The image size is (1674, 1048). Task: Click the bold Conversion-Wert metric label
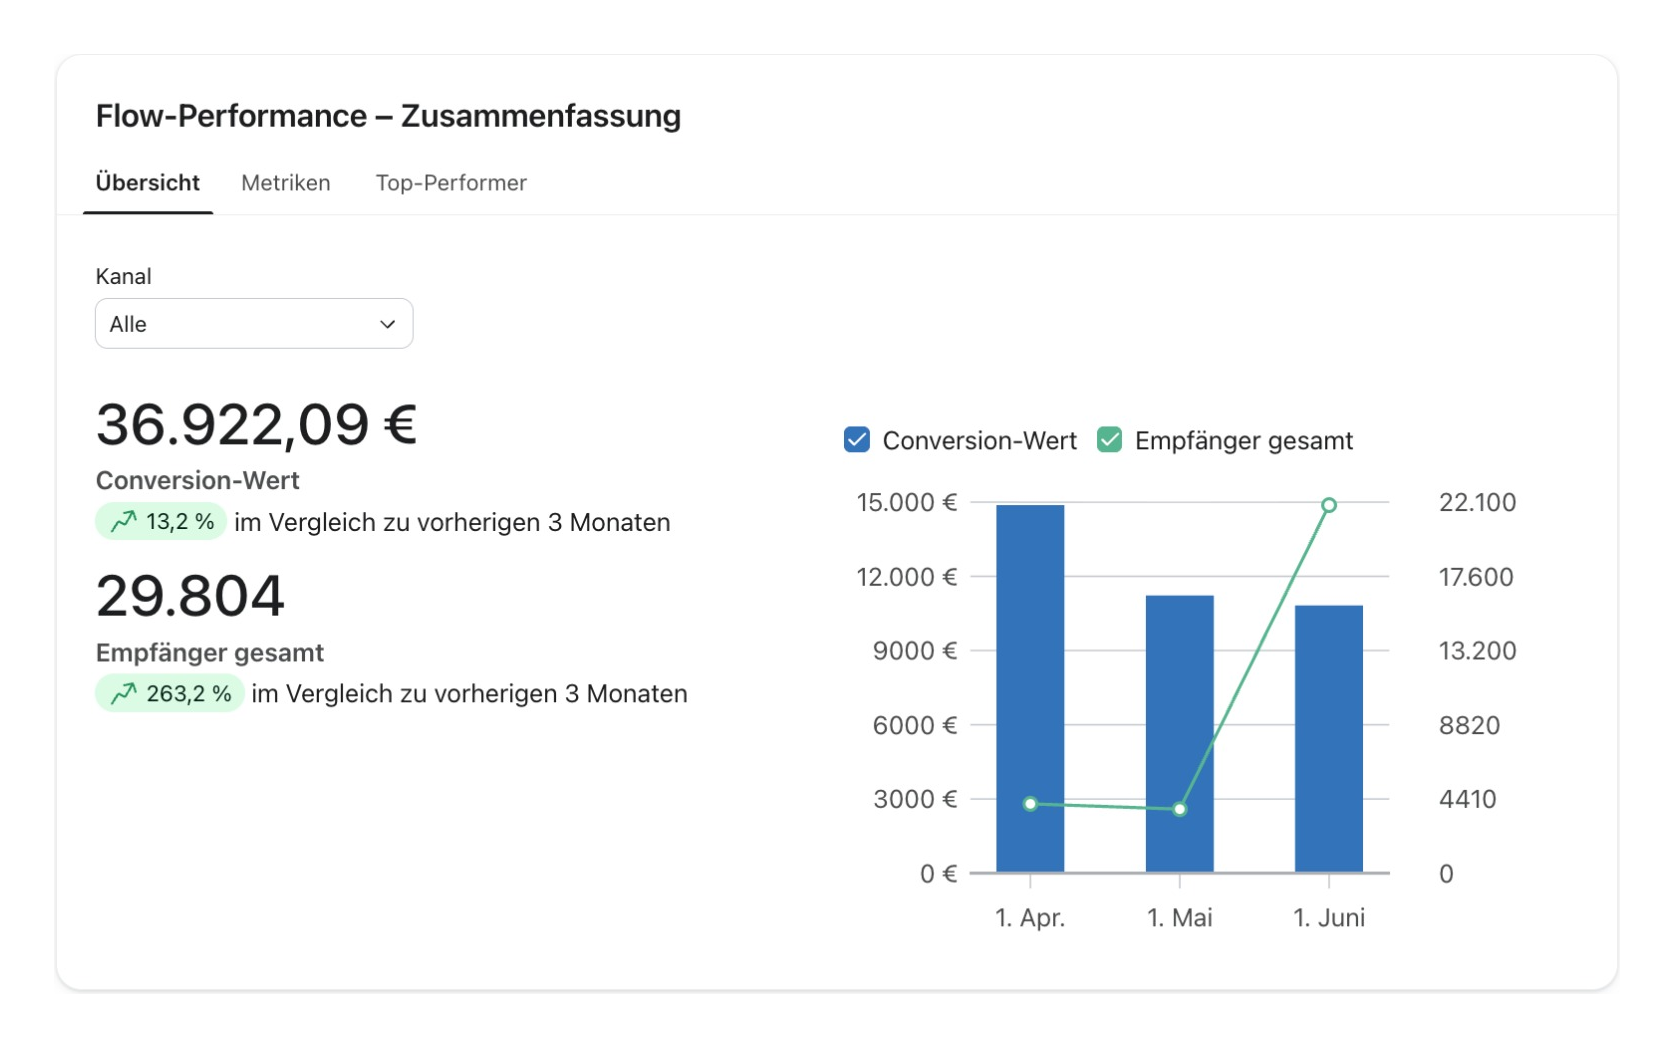197,480
